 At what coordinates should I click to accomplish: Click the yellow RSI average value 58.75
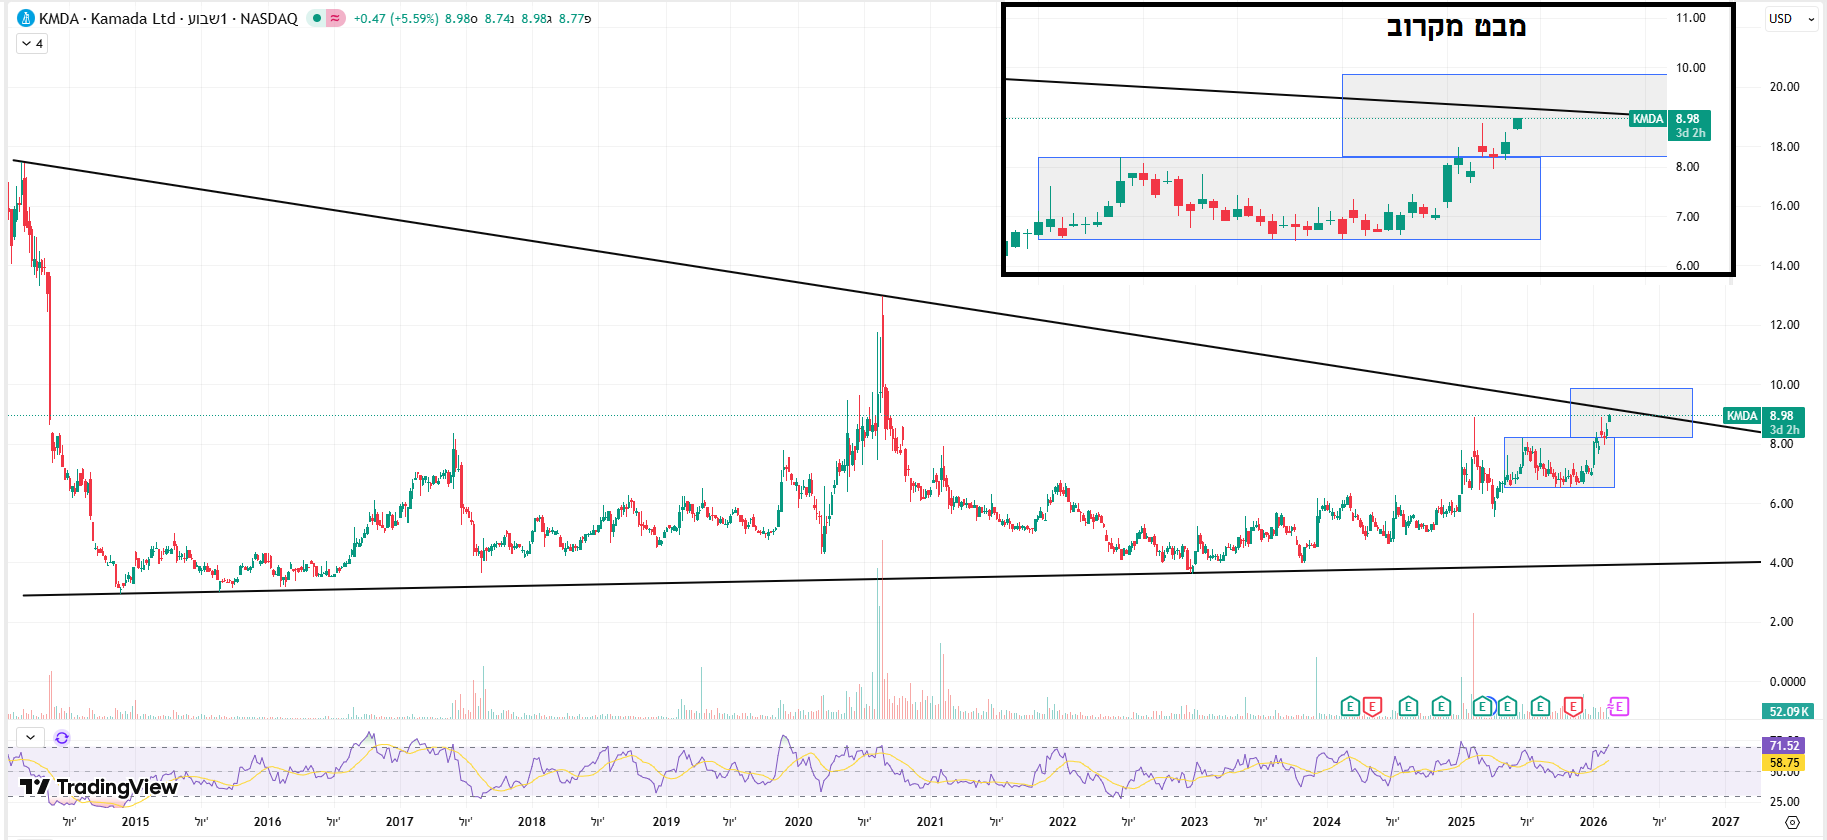pos(1785,762)
